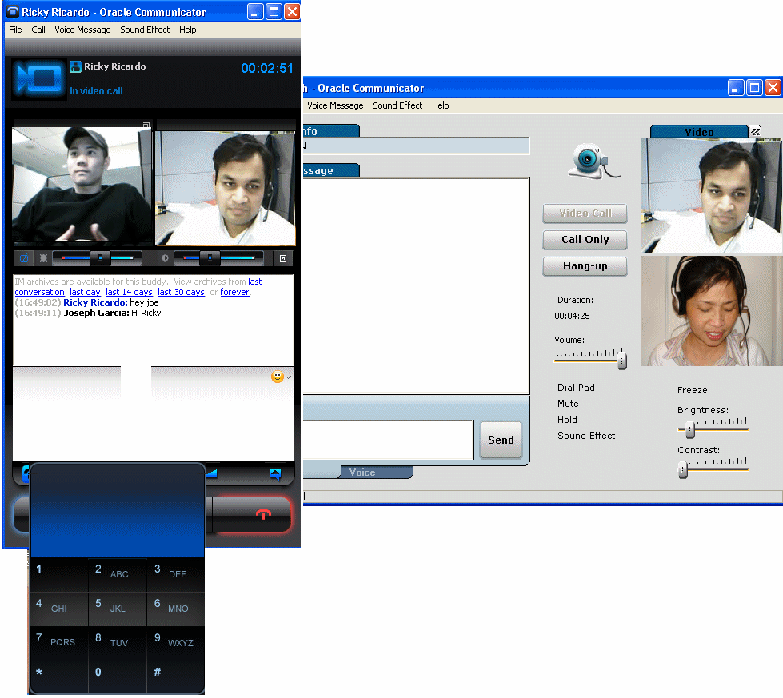This screenshot has height=698, width=783.
Task: Open the Help menu in Ricky Ricardo window
Action: click(x=188, y=29)
